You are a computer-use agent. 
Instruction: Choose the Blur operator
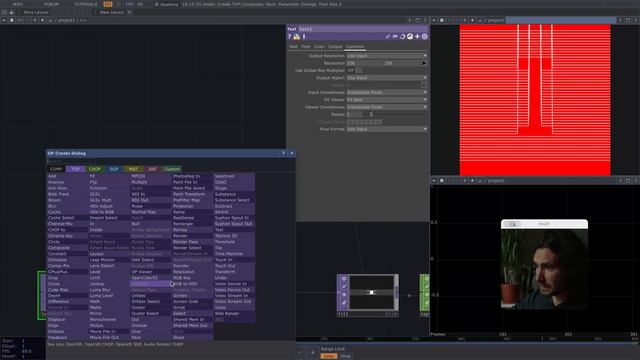point(67,206)
